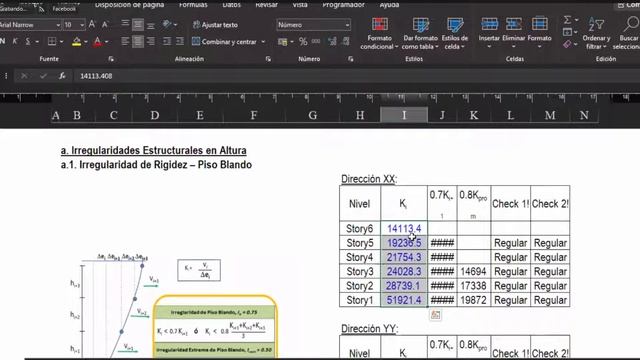The height and width of the screenshot is (360, 640).
Task: Expand the Combinar y centrar dropdown arrow
Action: pos(263,42)
